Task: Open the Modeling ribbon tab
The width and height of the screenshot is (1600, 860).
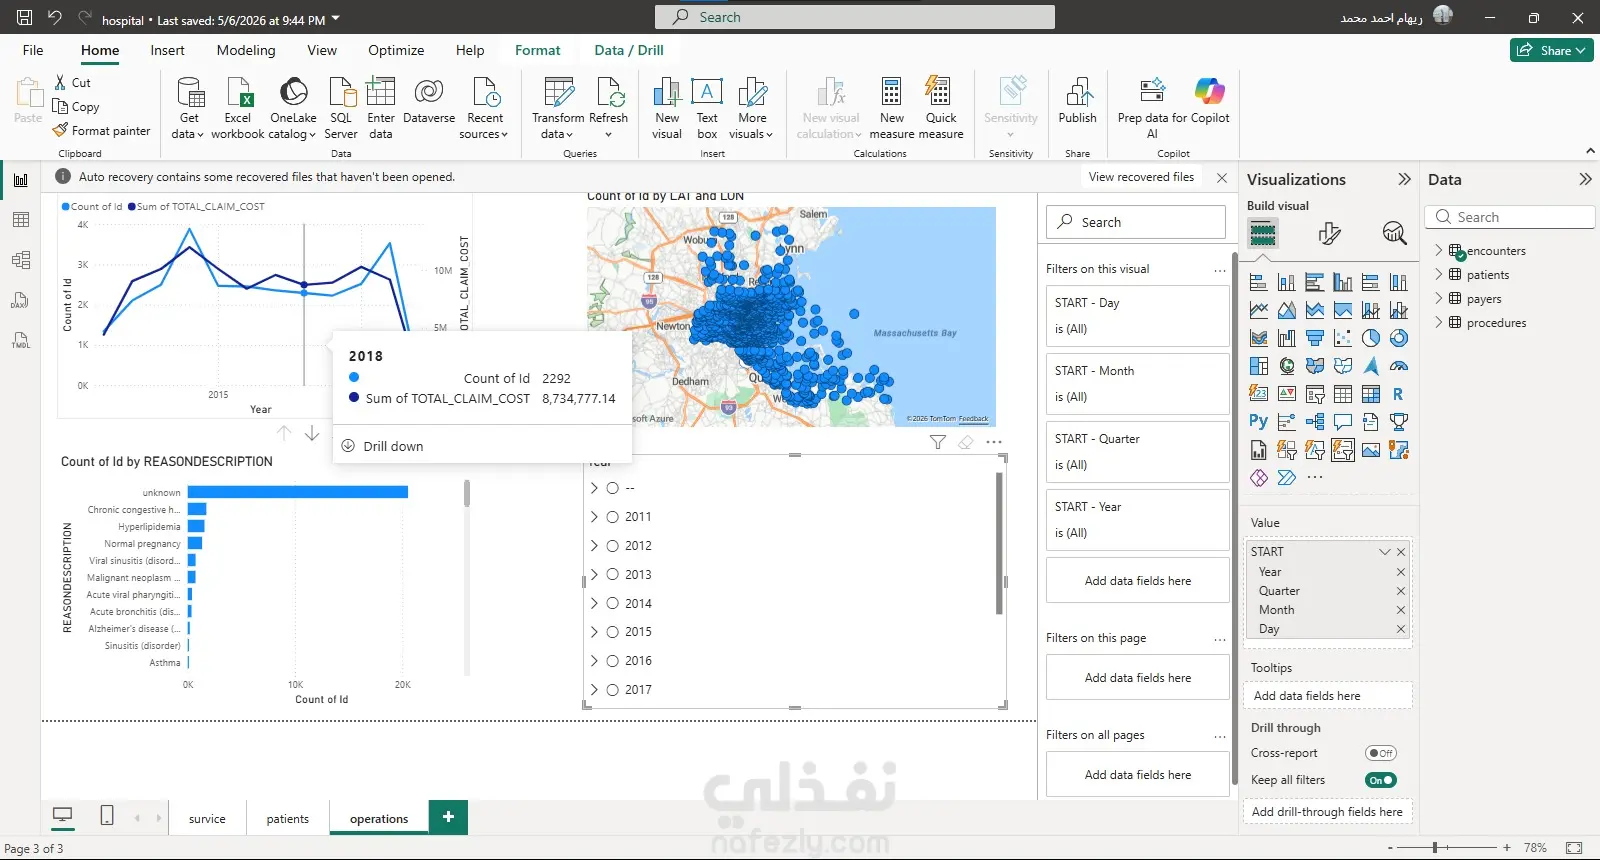Action: 246,50
